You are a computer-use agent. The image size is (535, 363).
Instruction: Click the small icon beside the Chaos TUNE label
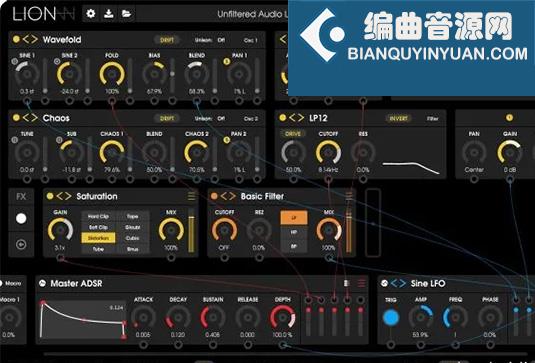point(14,140)
